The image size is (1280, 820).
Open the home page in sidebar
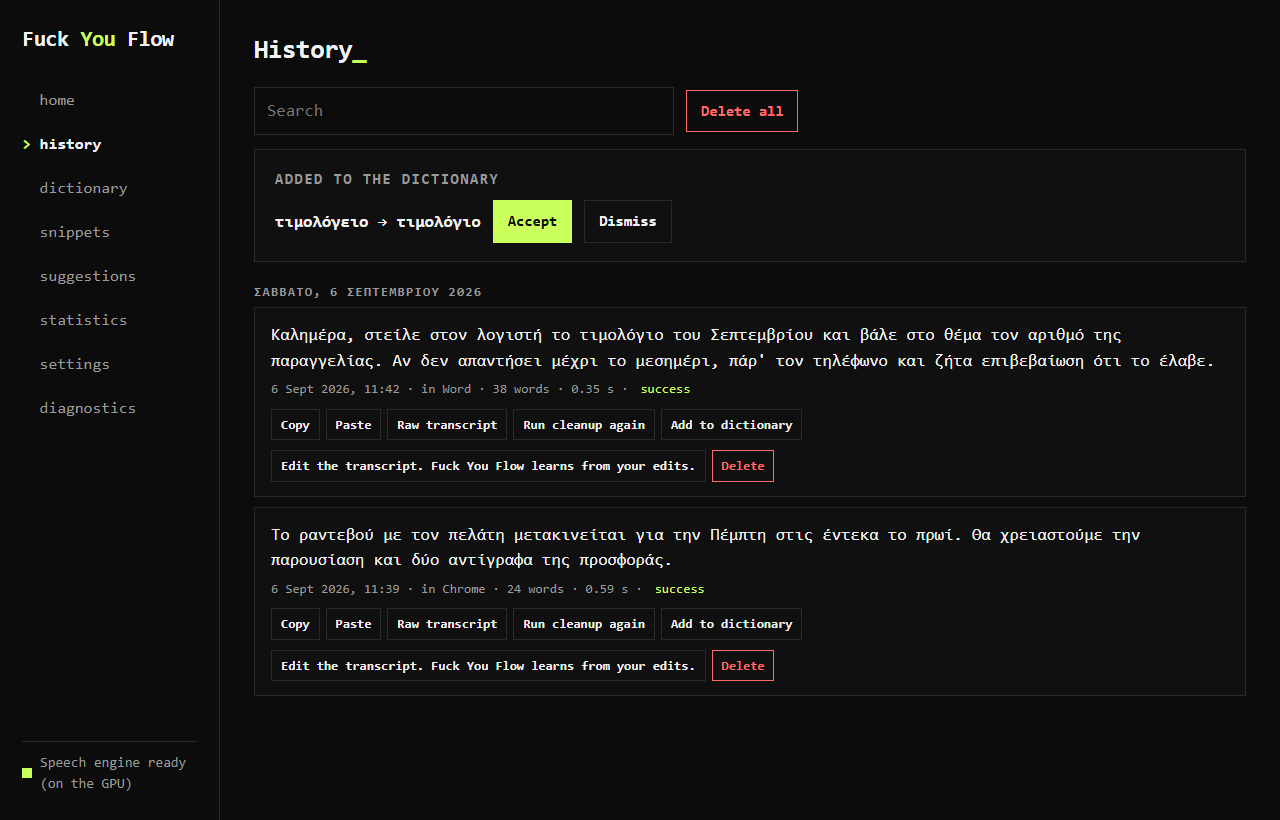[x=57, y=100]
